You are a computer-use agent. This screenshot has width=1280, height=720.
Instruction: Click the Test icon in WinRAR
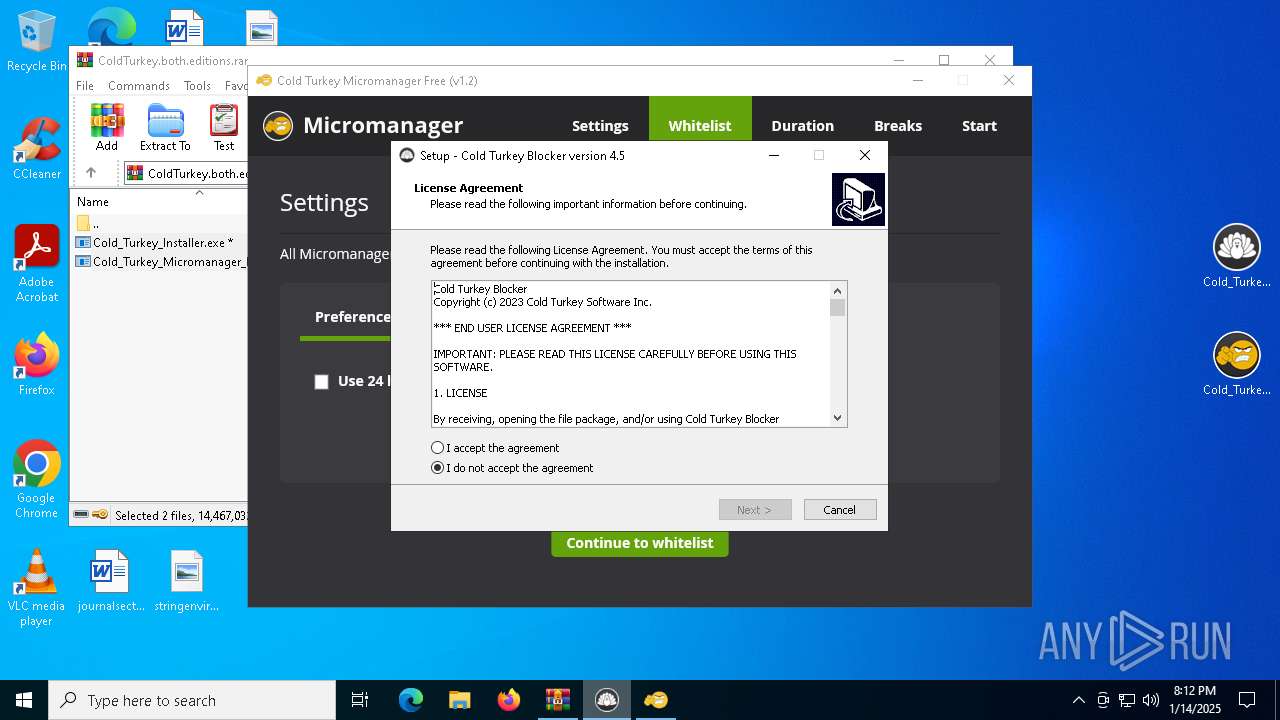click(x=224, y=127)
